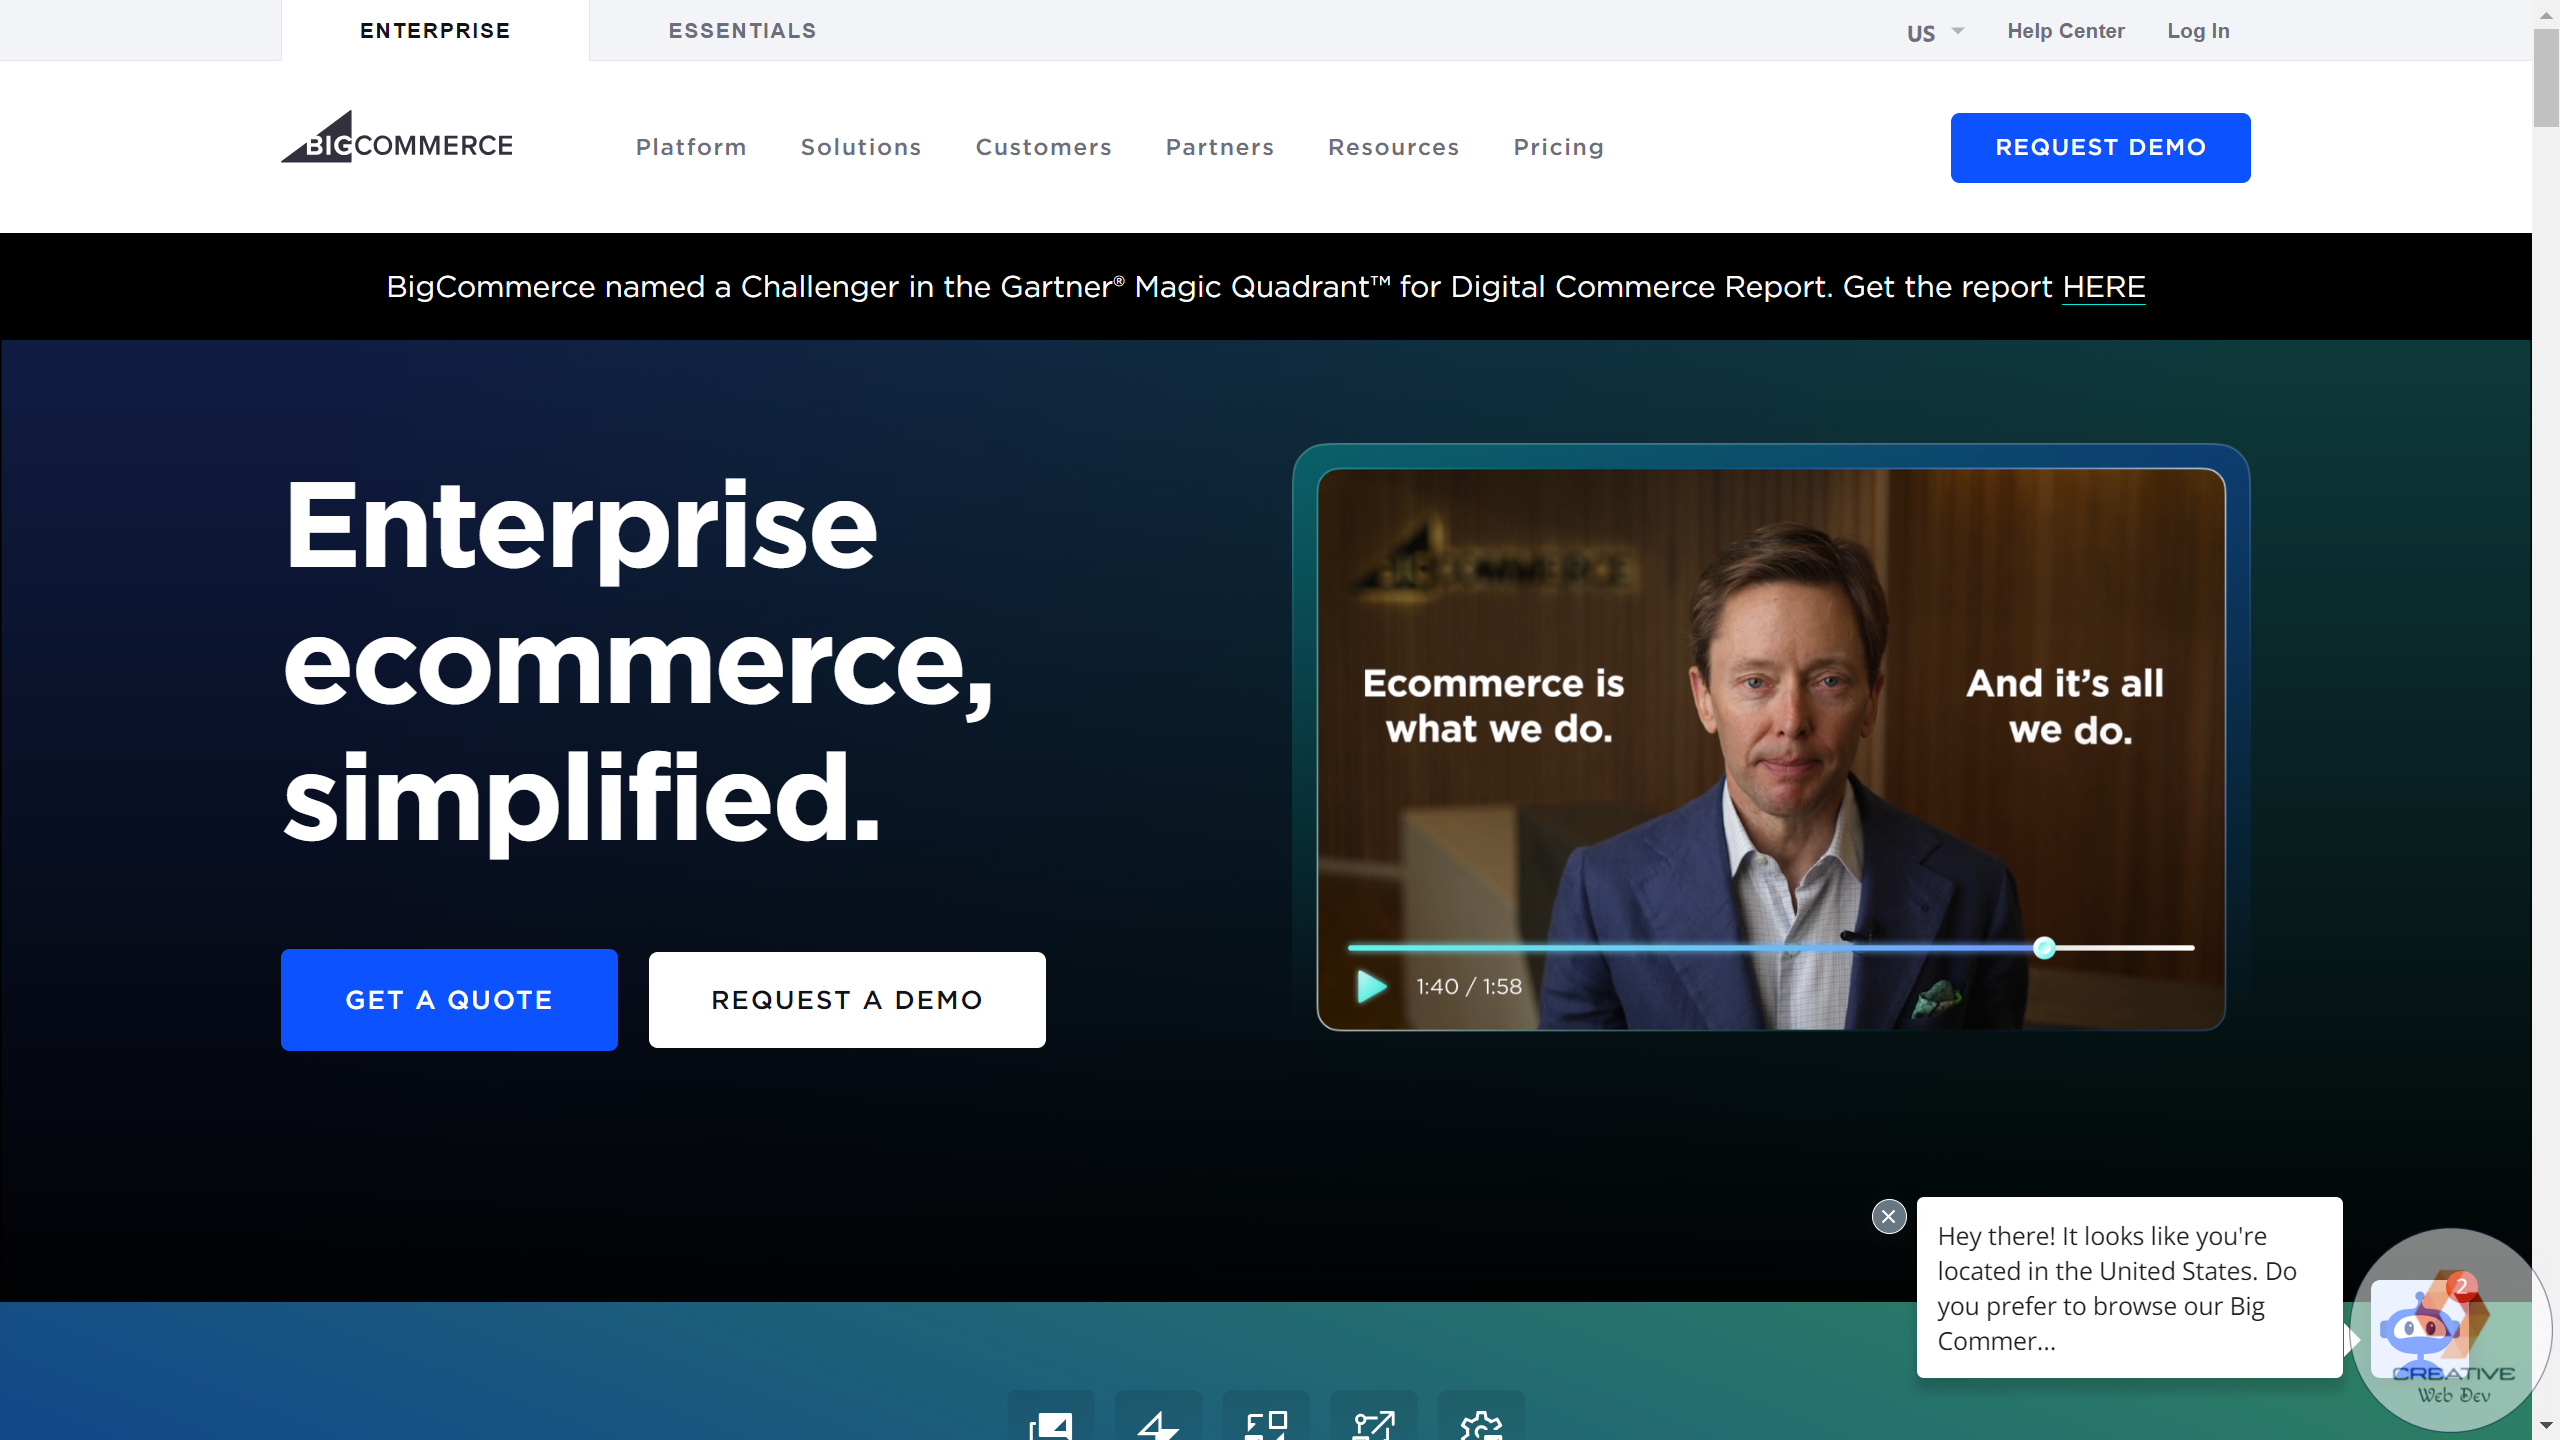Close the location suggestion chat popup
The image size is (2560, 1440).
[1888, 1217]
